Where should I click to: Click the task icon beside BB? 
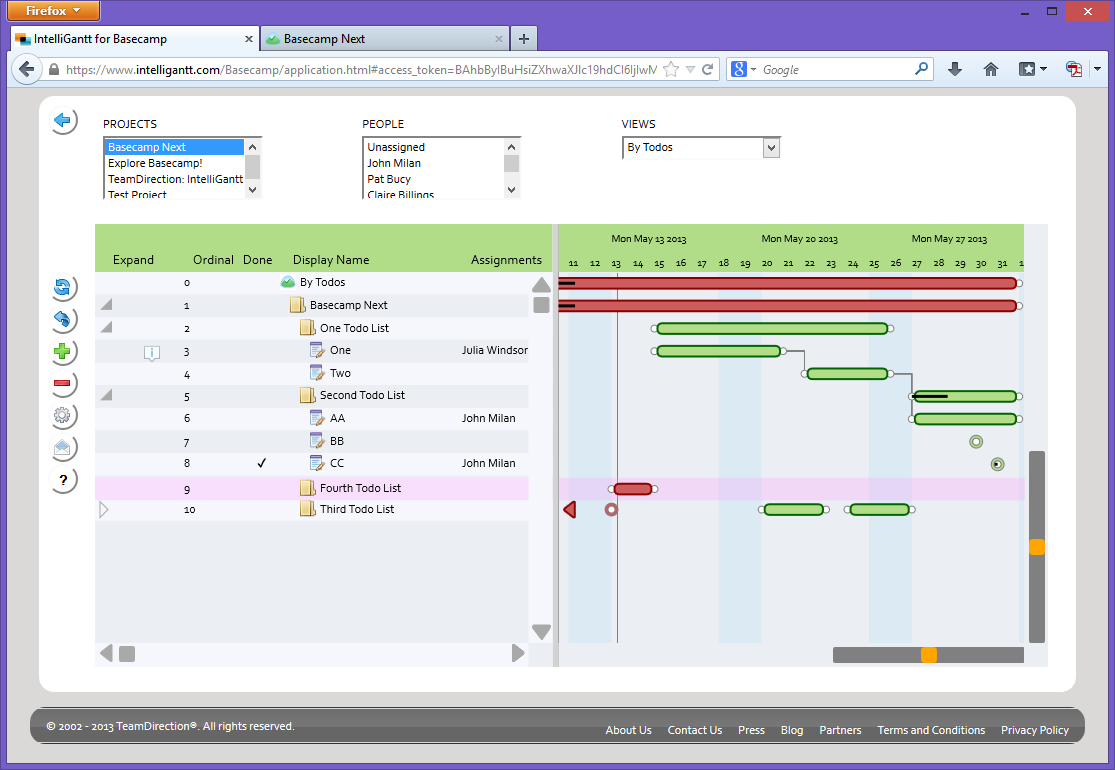point(317,441)
